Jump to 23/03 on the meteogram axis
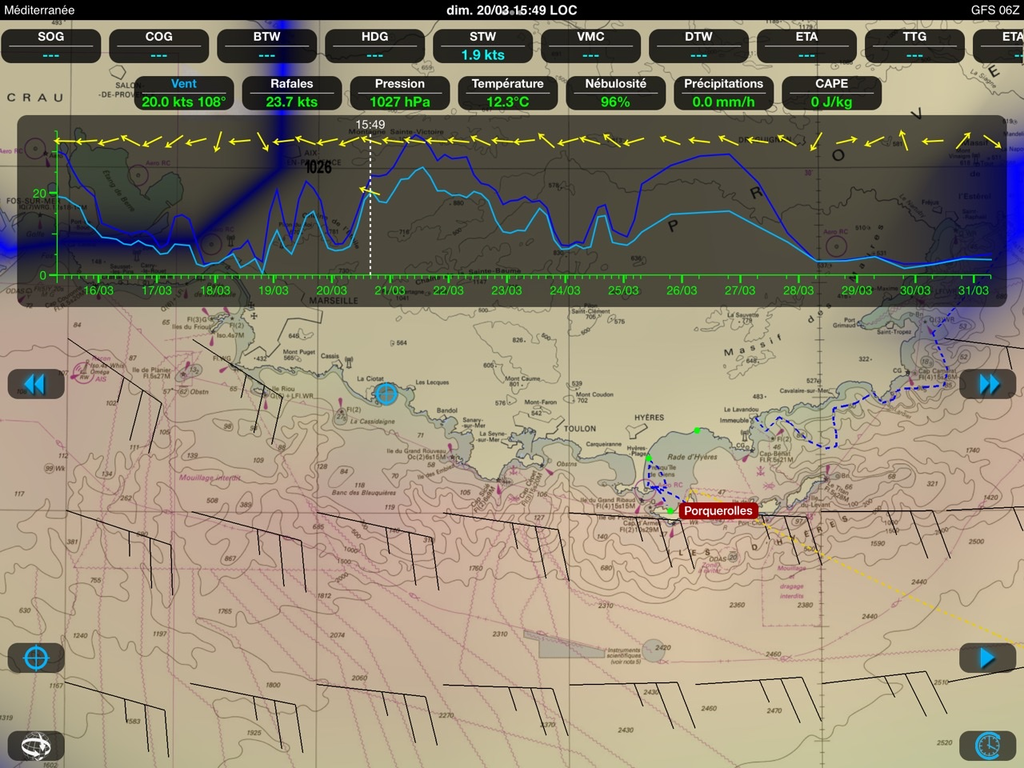The width and height of the screenshot is (1024, 768). pos(507,290)
